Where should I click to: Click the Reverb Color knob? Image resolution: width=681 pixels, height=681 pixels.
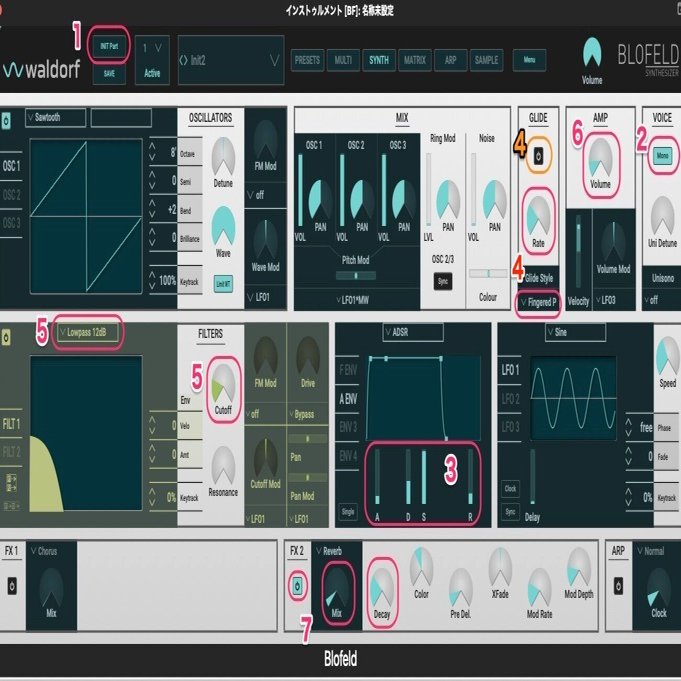(x=421, y=567)
